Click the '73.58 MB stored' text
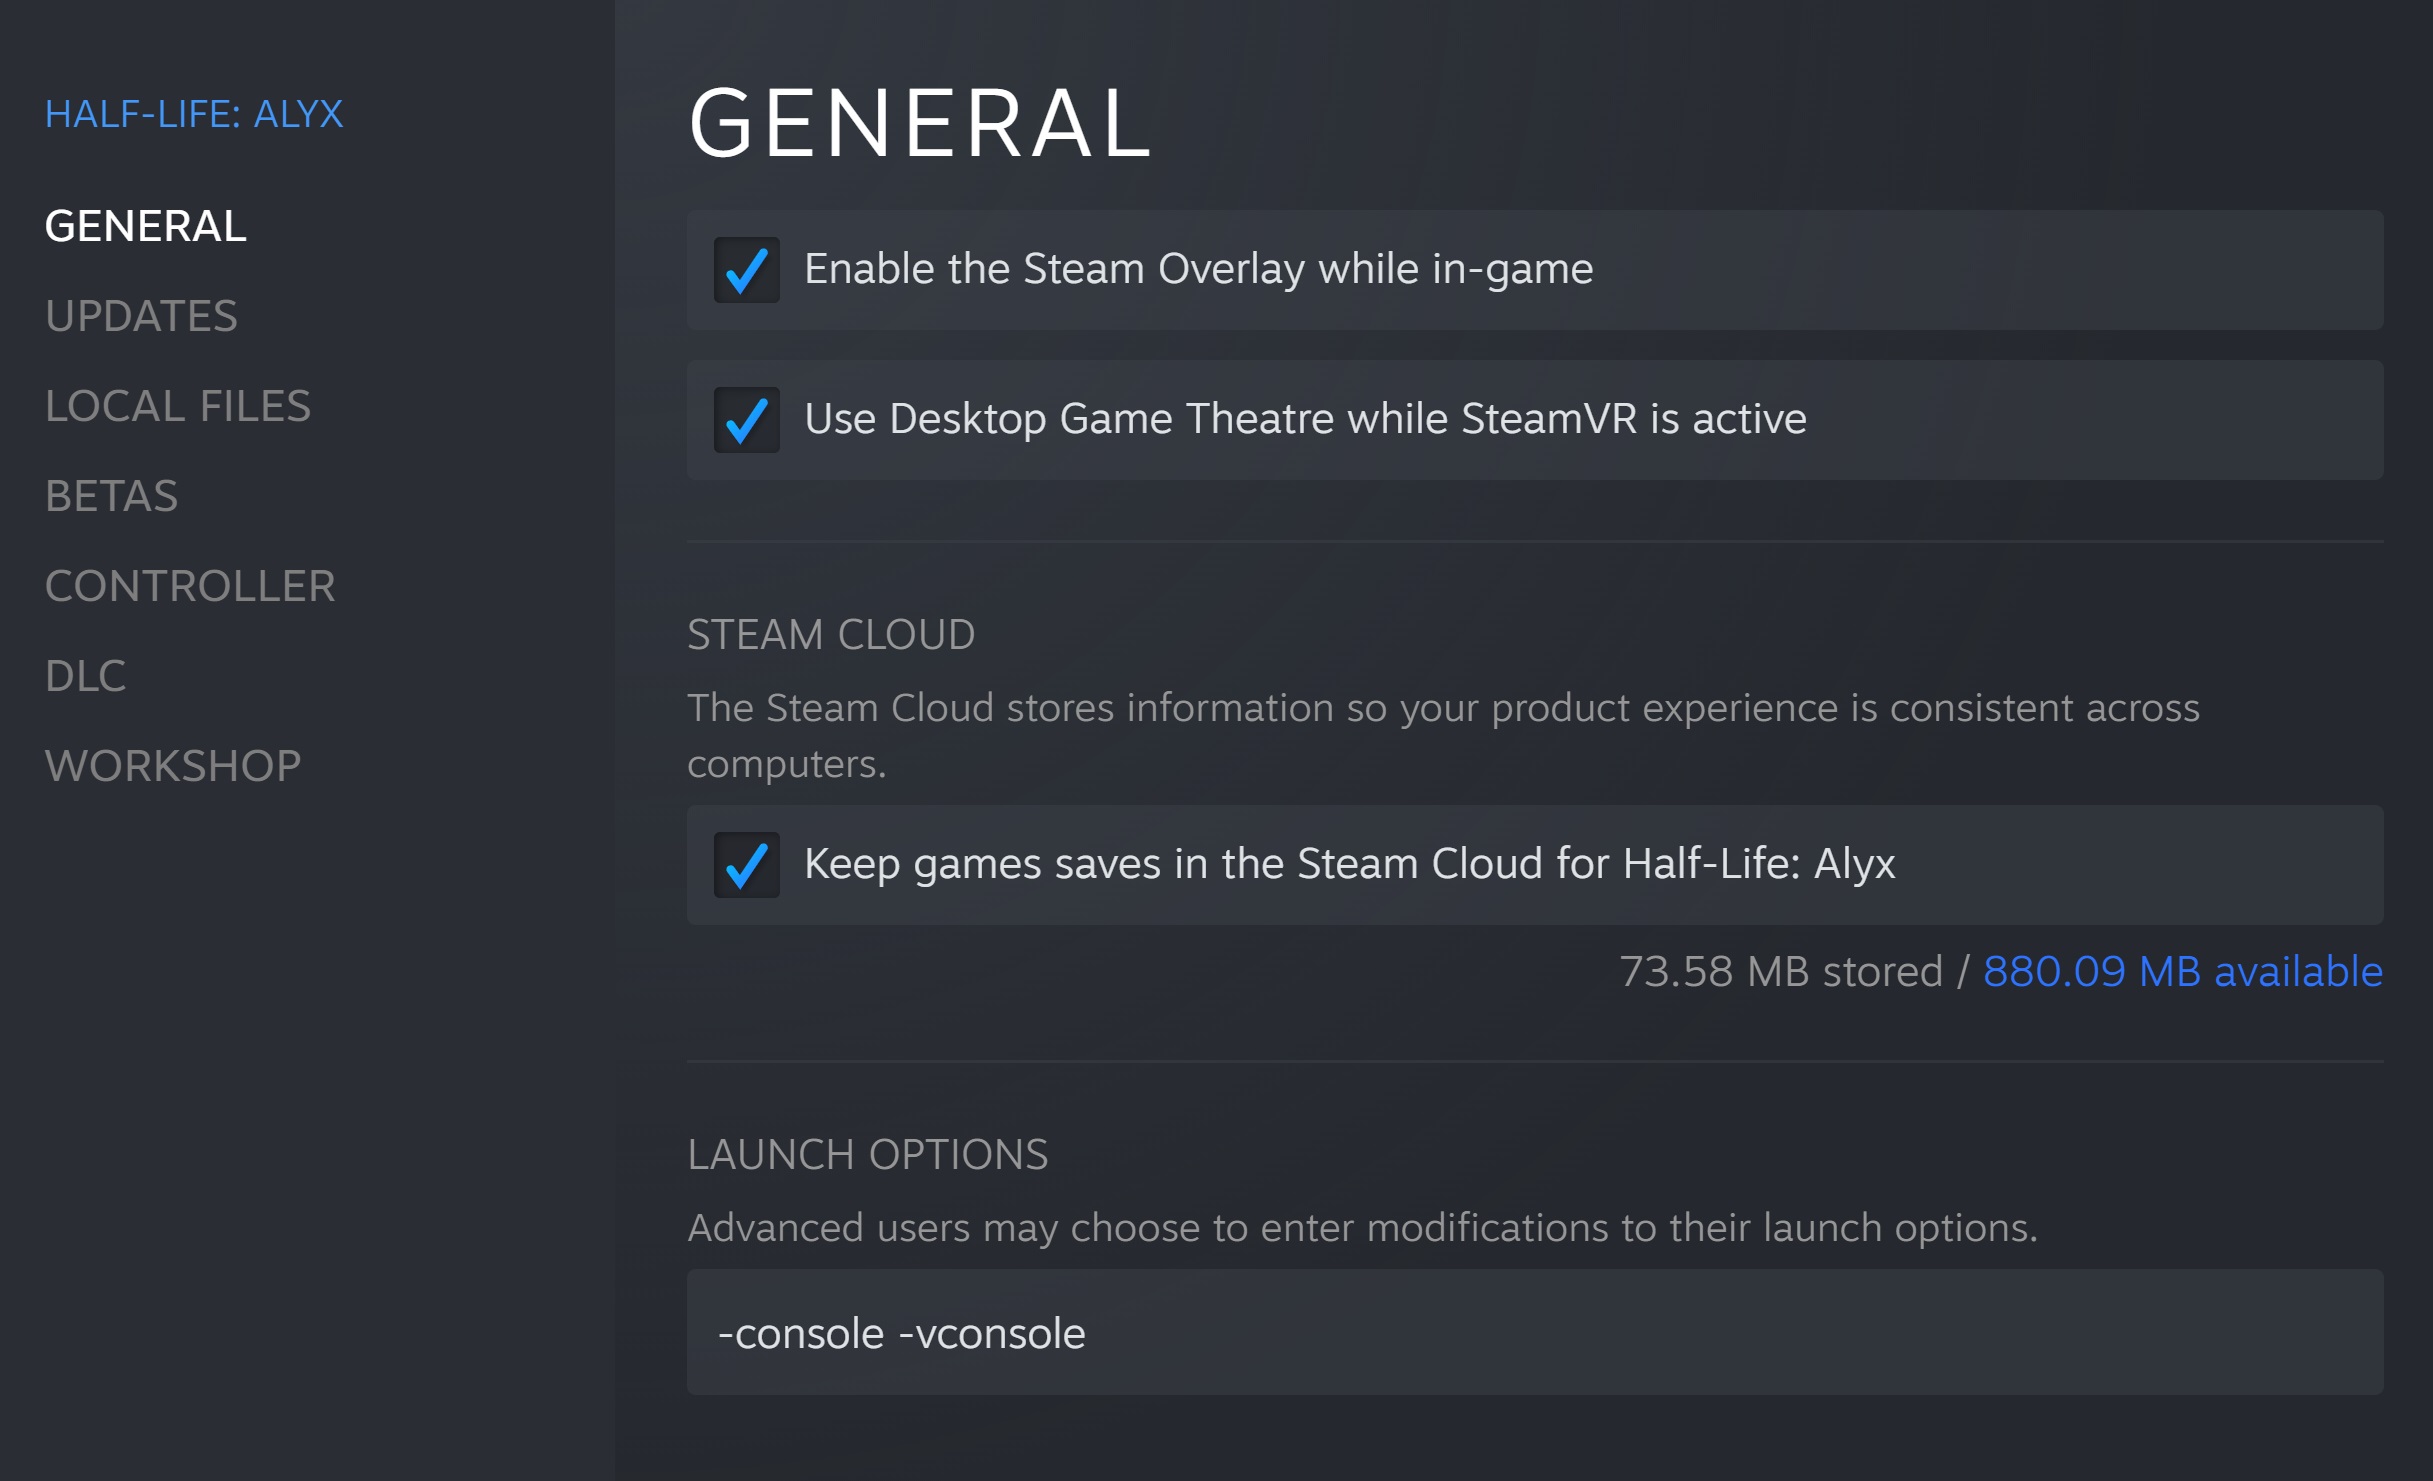The image size is (2433, 1481). coord(1780,971)
